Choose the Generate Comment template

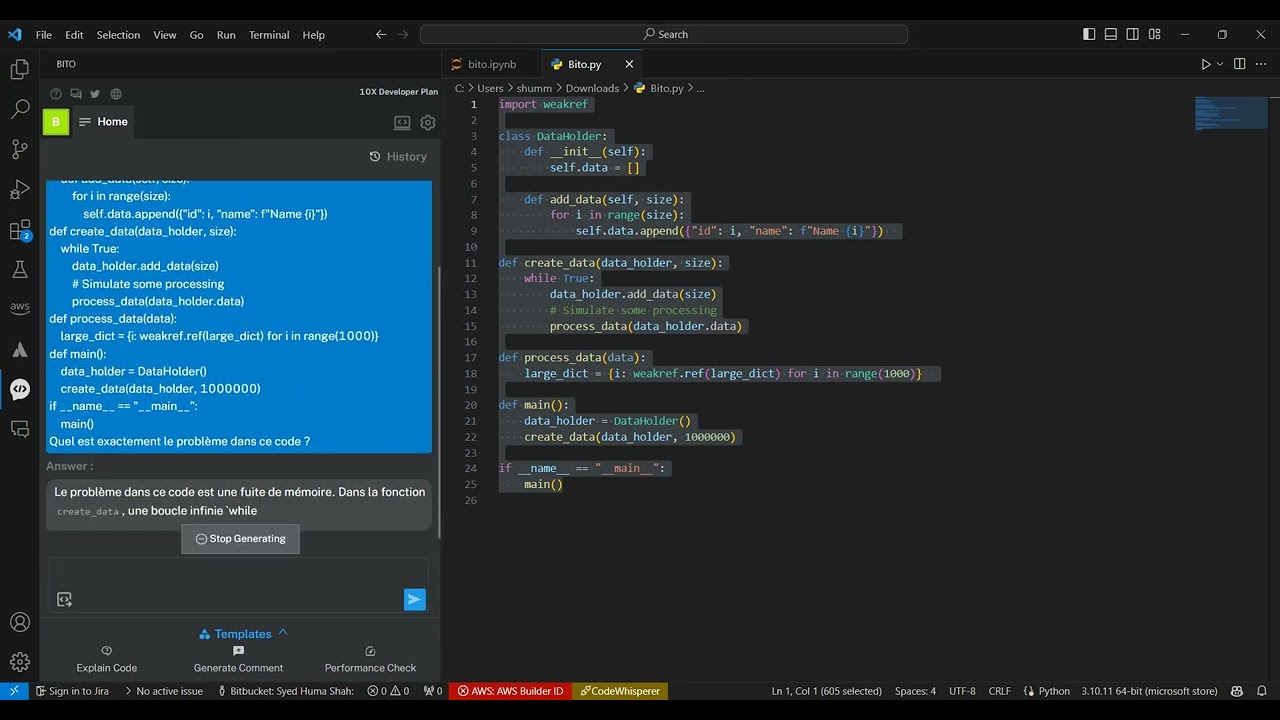(x=238, y=659)
